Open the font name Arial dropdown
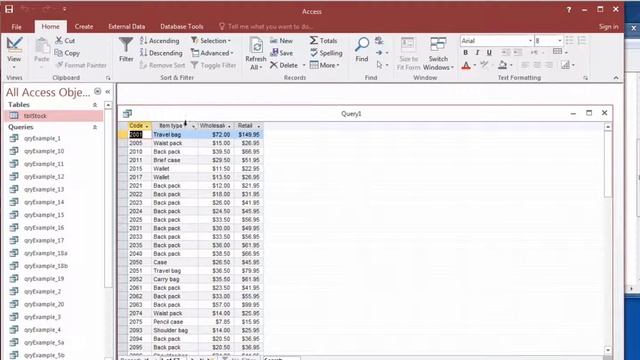Viewport: 640px width, 360px height. click(x=530, y=40)
